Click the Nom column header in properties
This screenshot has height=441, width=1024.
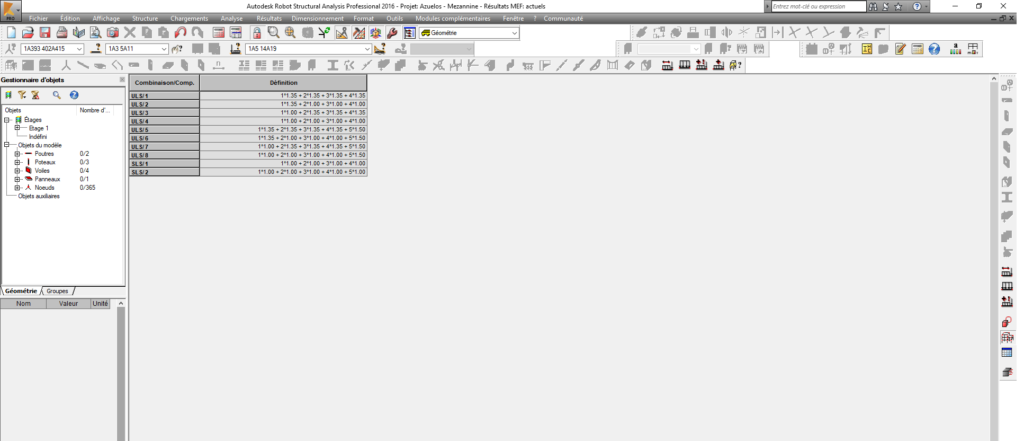coord(24,304)
